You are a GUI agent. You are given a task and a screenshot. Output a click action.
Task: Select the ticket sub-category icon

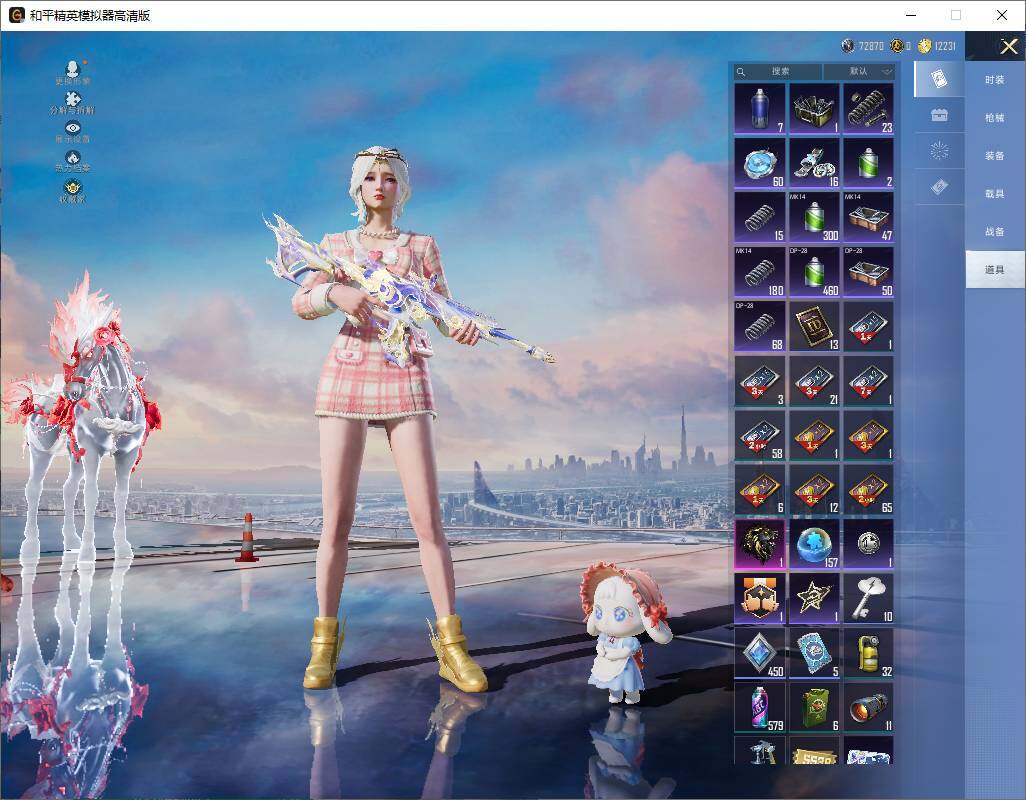pos(939,187)
